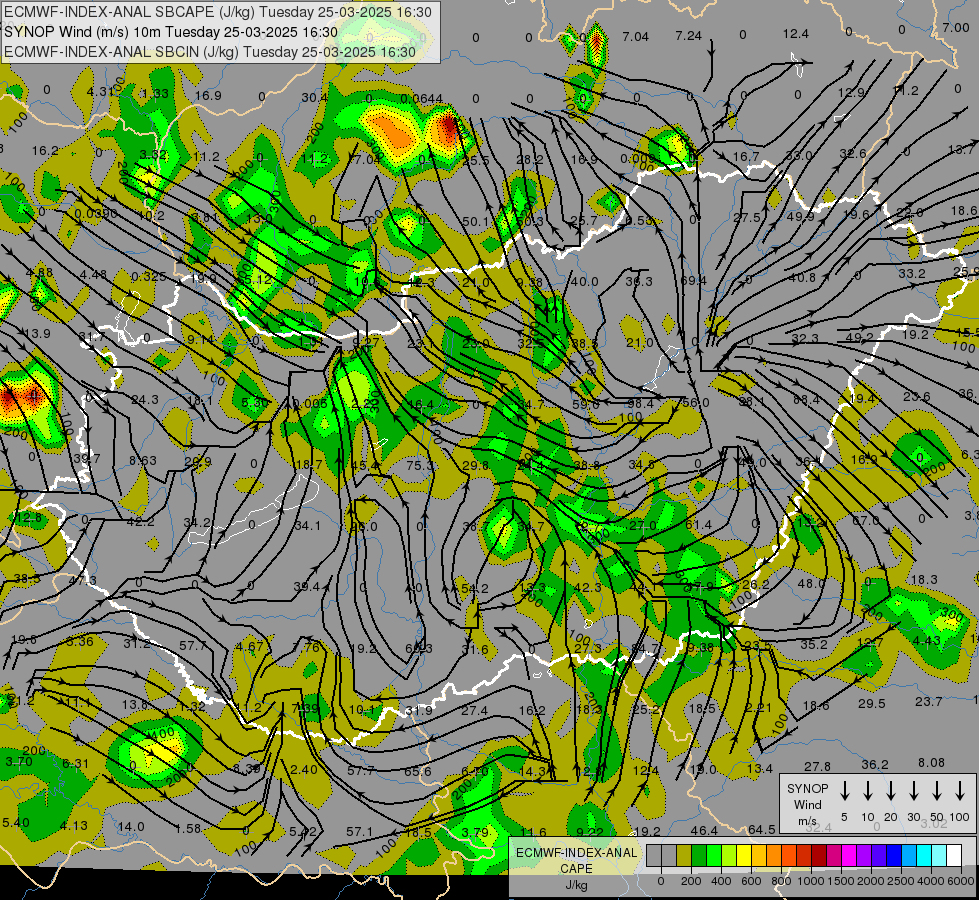
Task: Click the 2500 tick label on CAPE scale
Action: click(x=901, y=881)
